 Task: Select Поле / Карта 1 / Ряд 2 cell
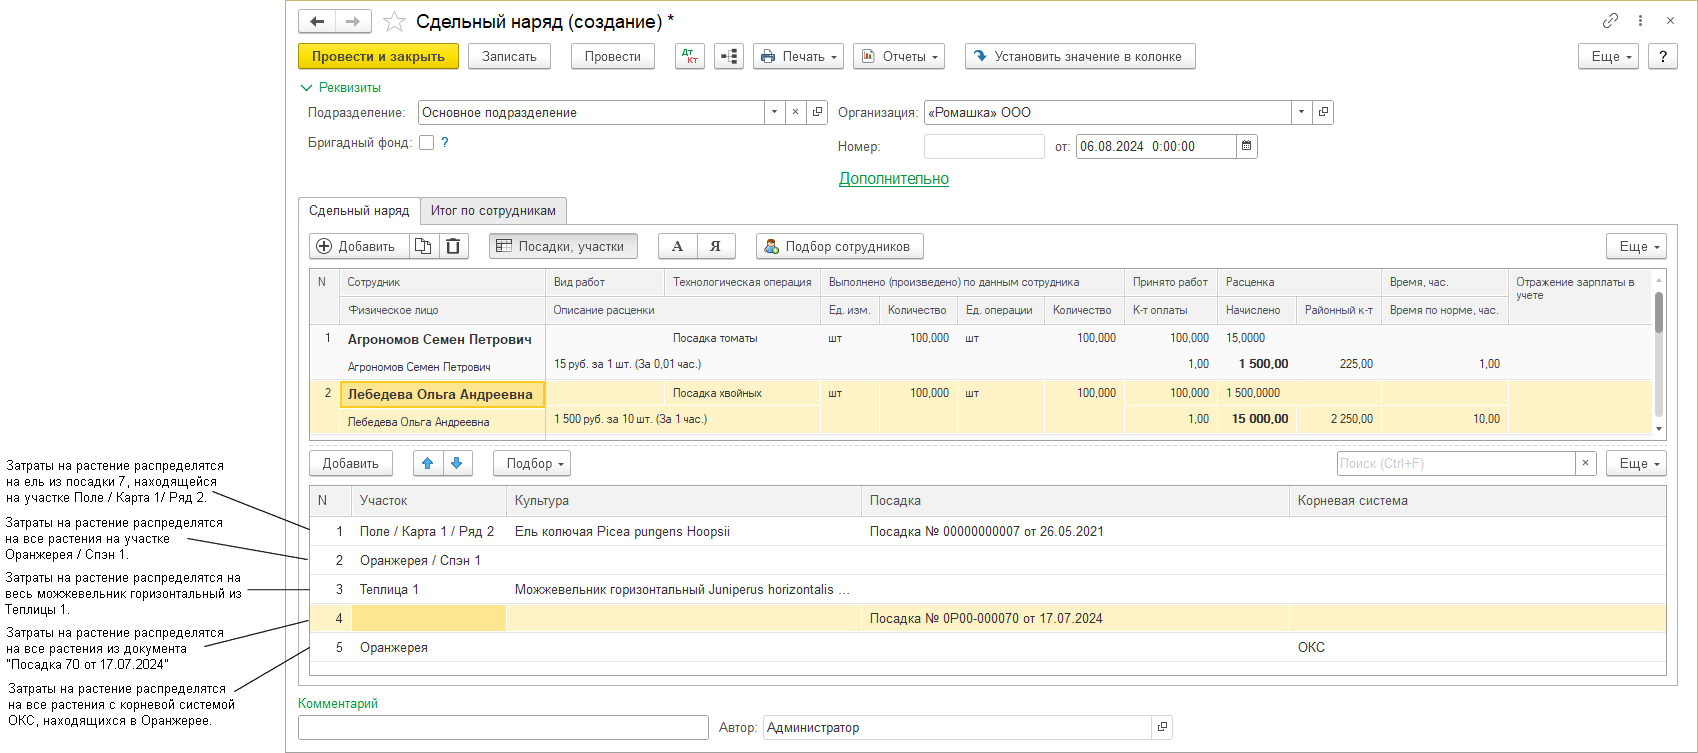point(427,531)
